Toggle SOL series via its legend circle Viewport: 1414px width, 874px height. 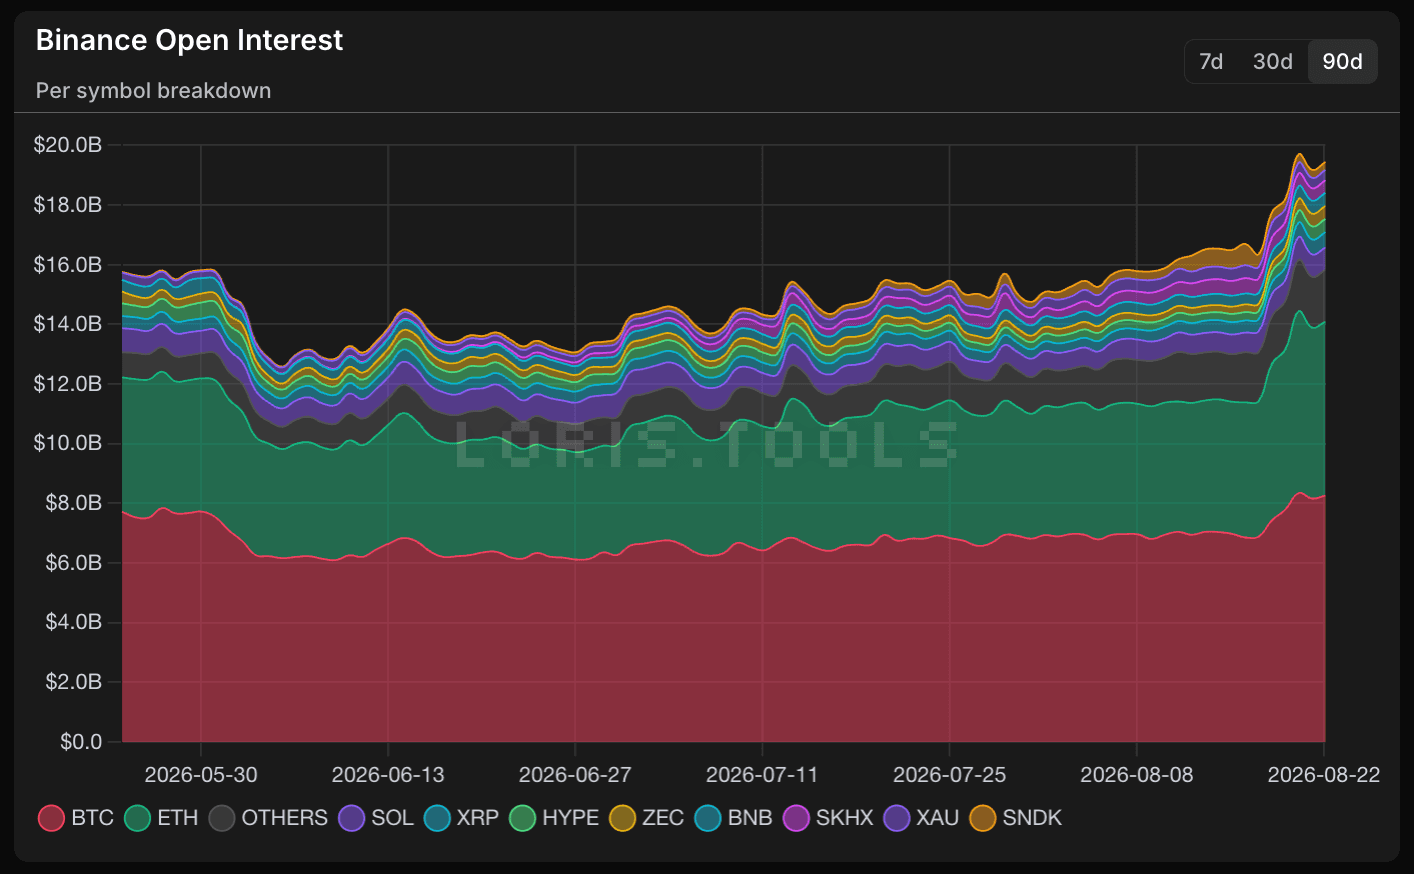click(x=352, y=818)
